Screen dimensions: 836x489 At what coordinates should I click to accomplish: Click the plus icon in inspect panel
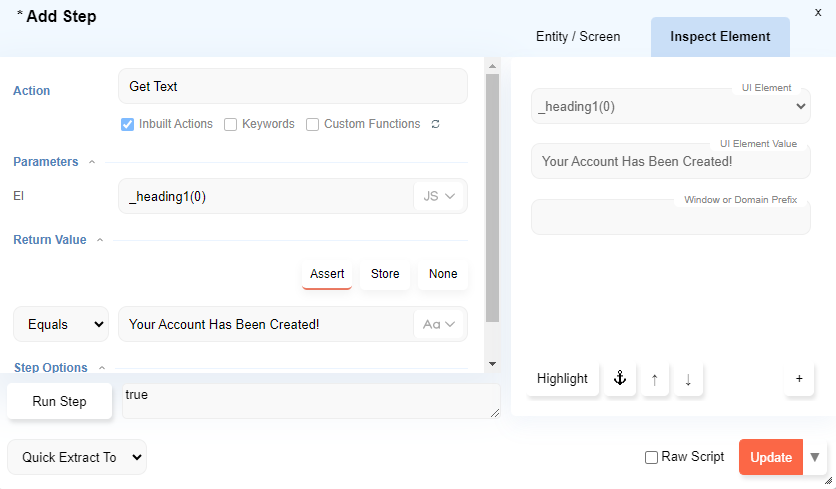(799, 379)
